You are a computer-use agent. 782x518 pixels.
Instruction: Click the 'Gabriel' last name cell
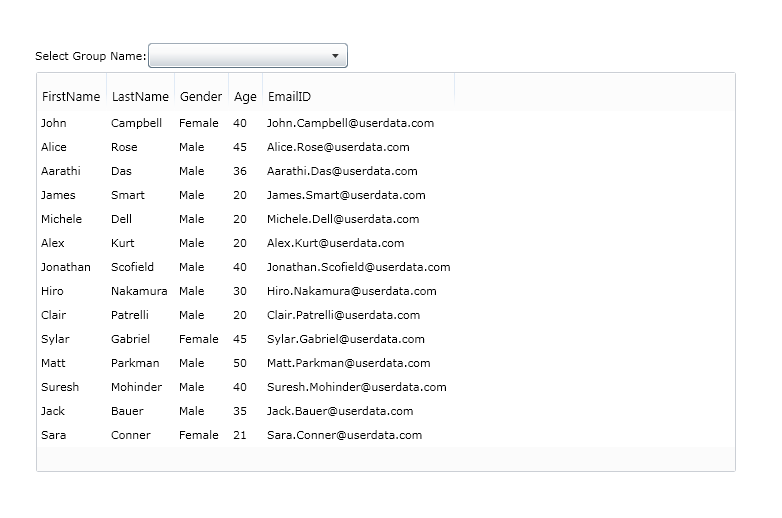pos(130,339)
